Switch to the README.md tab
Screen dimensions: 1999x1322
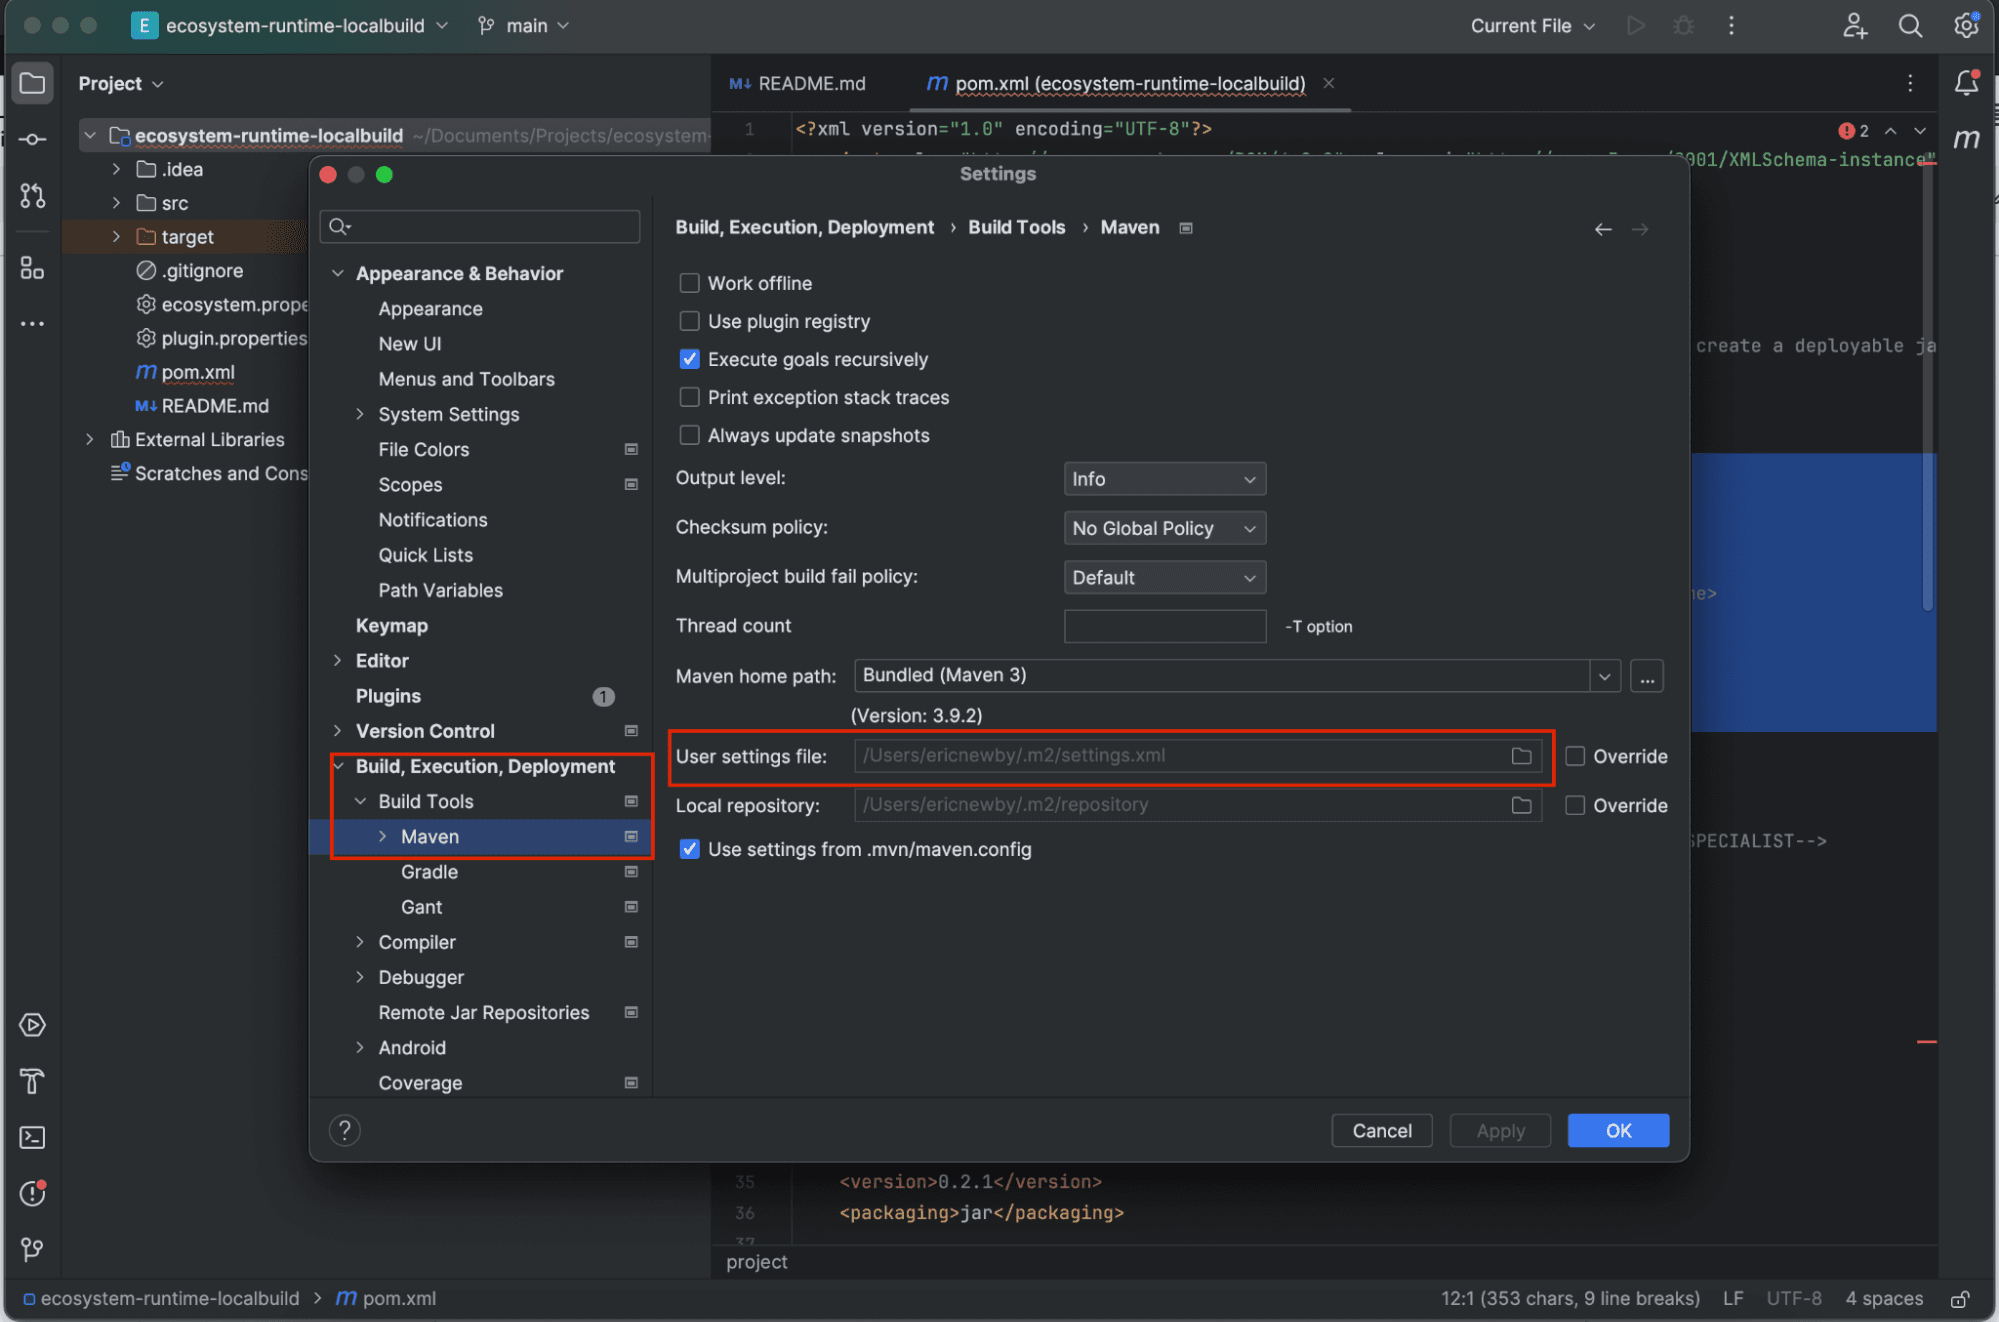click(x=810, y=84)
